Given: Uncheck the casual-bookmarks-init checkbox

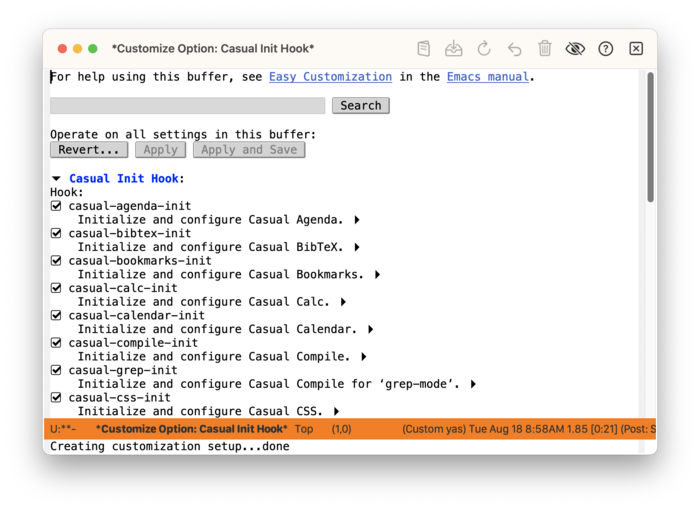Looking at the screenshot, I should (56, 260).
